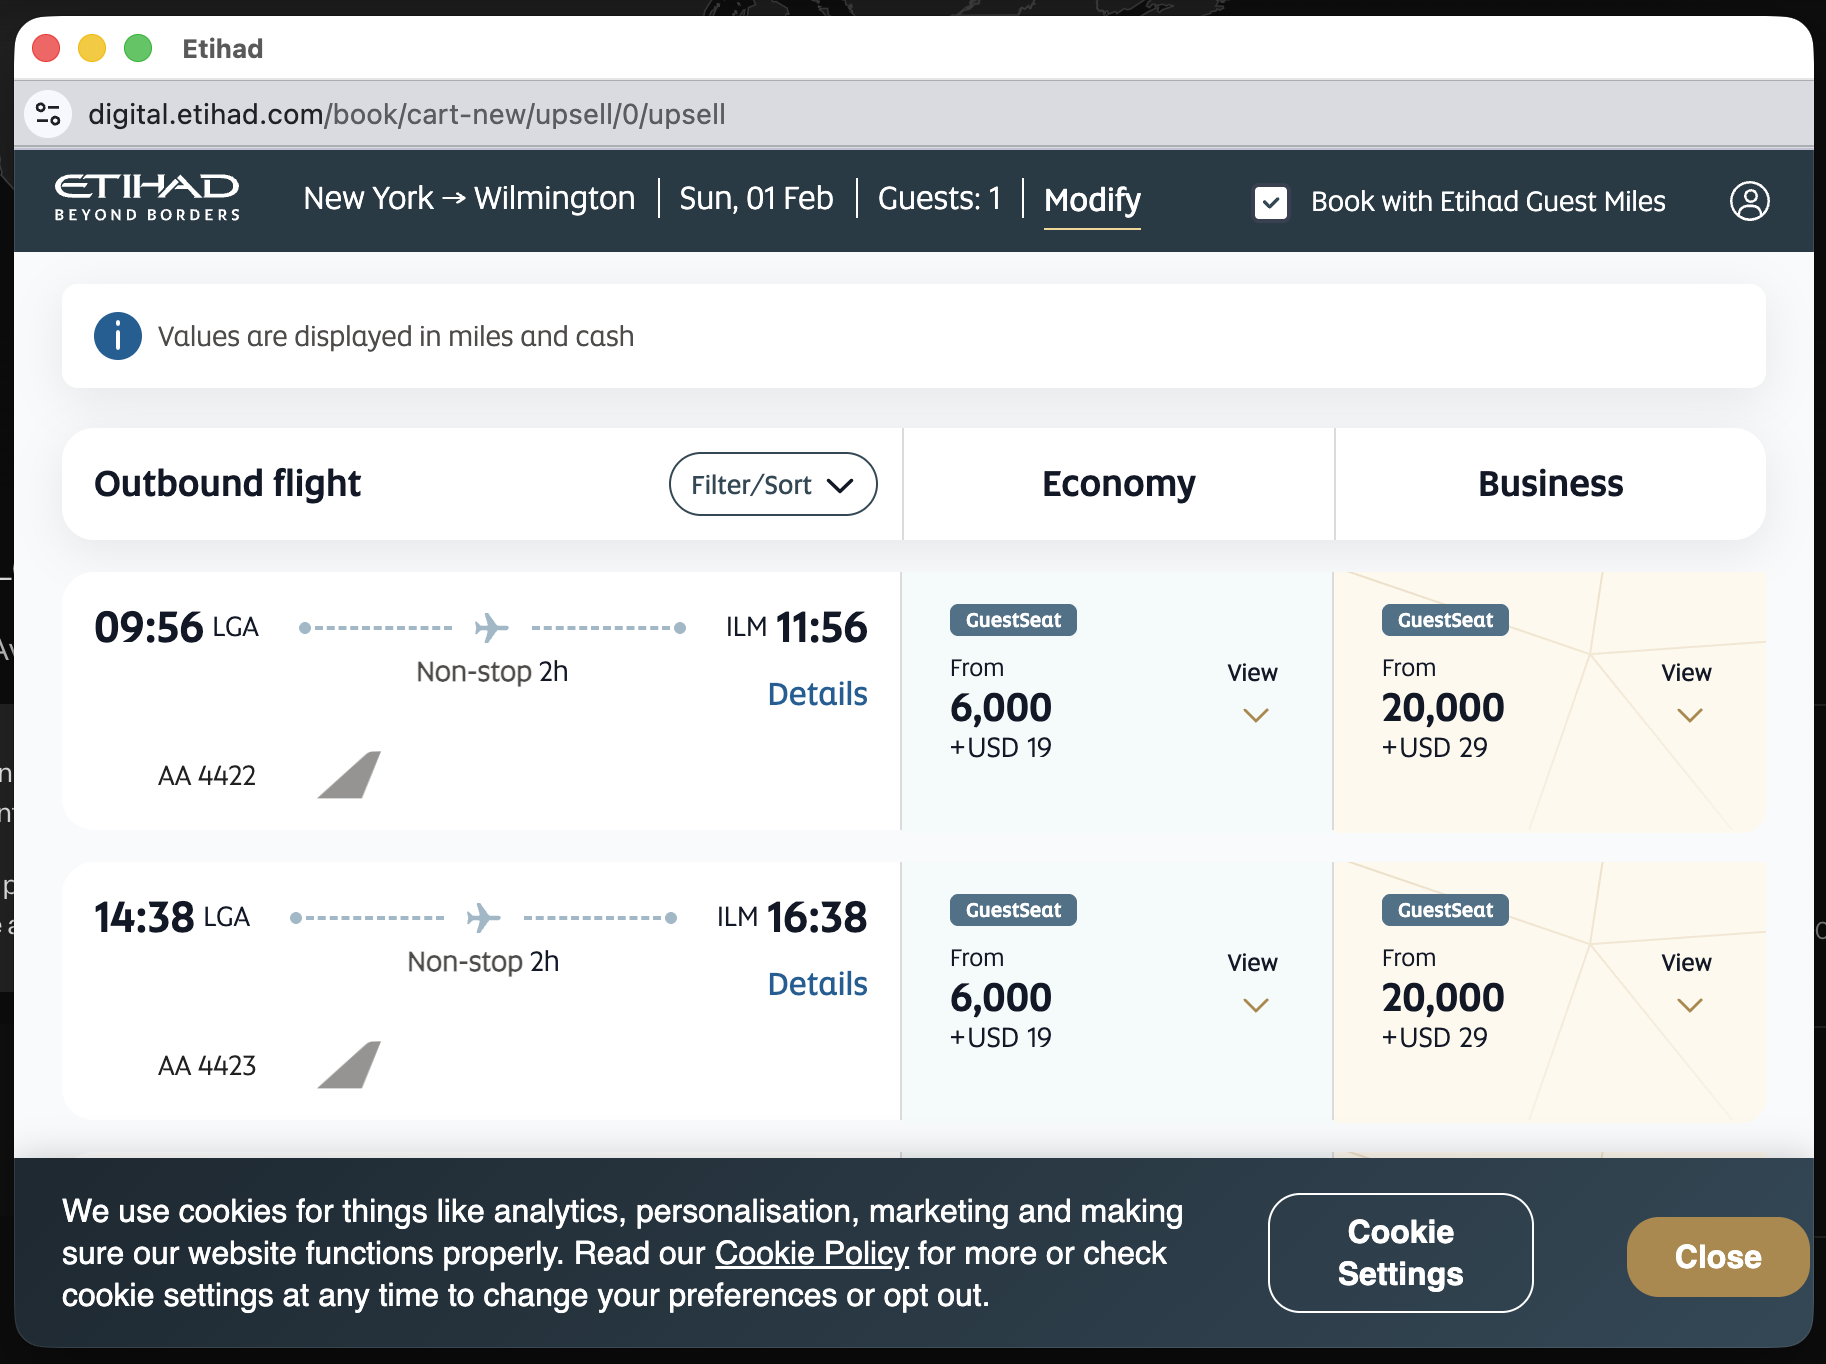1826x1364 pixels.
Task: Expand Business fares for the 14:38 flight
Action: tap(1688, 984)
